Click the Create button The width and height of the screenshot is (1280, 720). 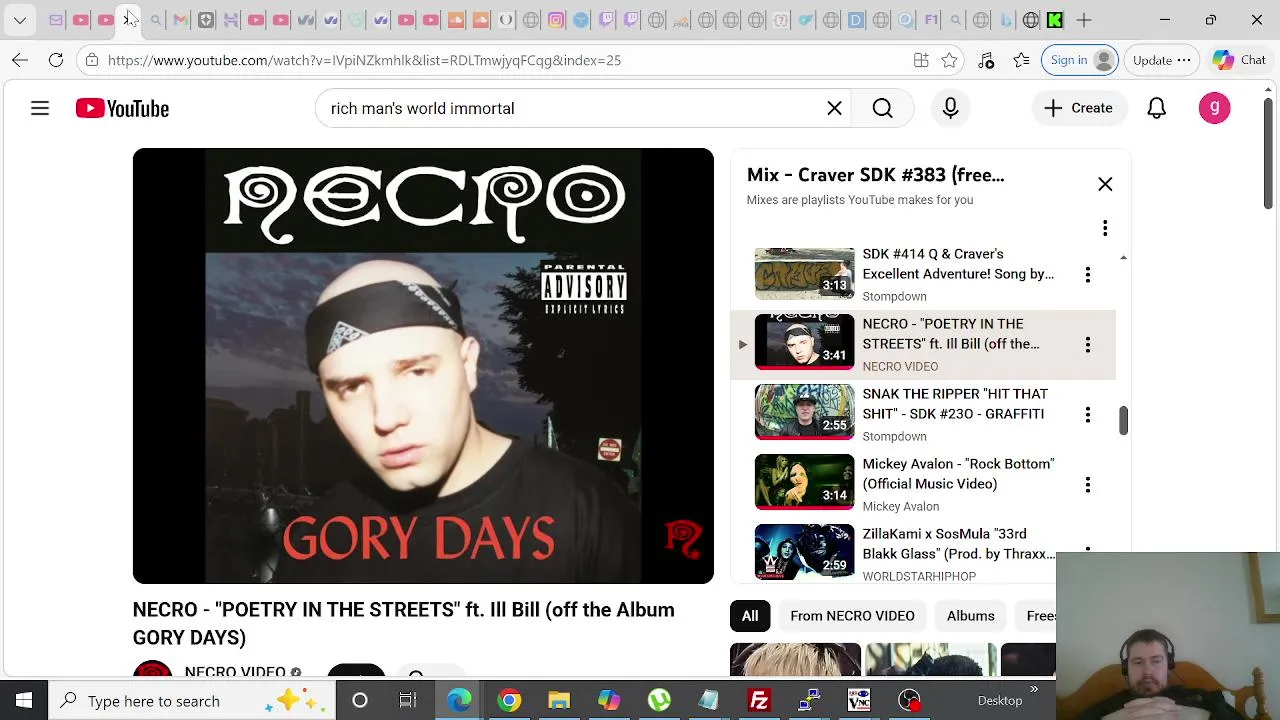pos(1078,108)
